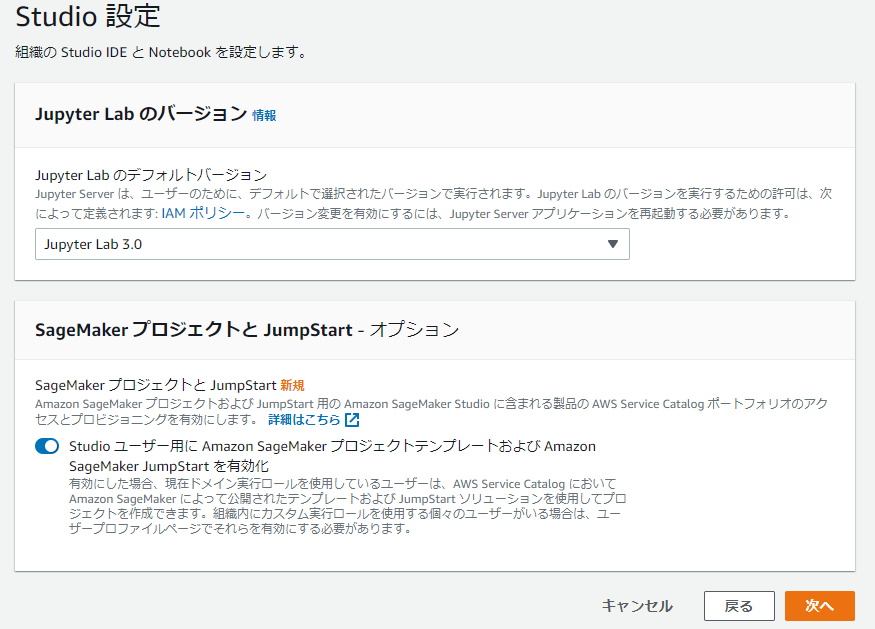Open the IAM ポリシー link

[203, 213]
